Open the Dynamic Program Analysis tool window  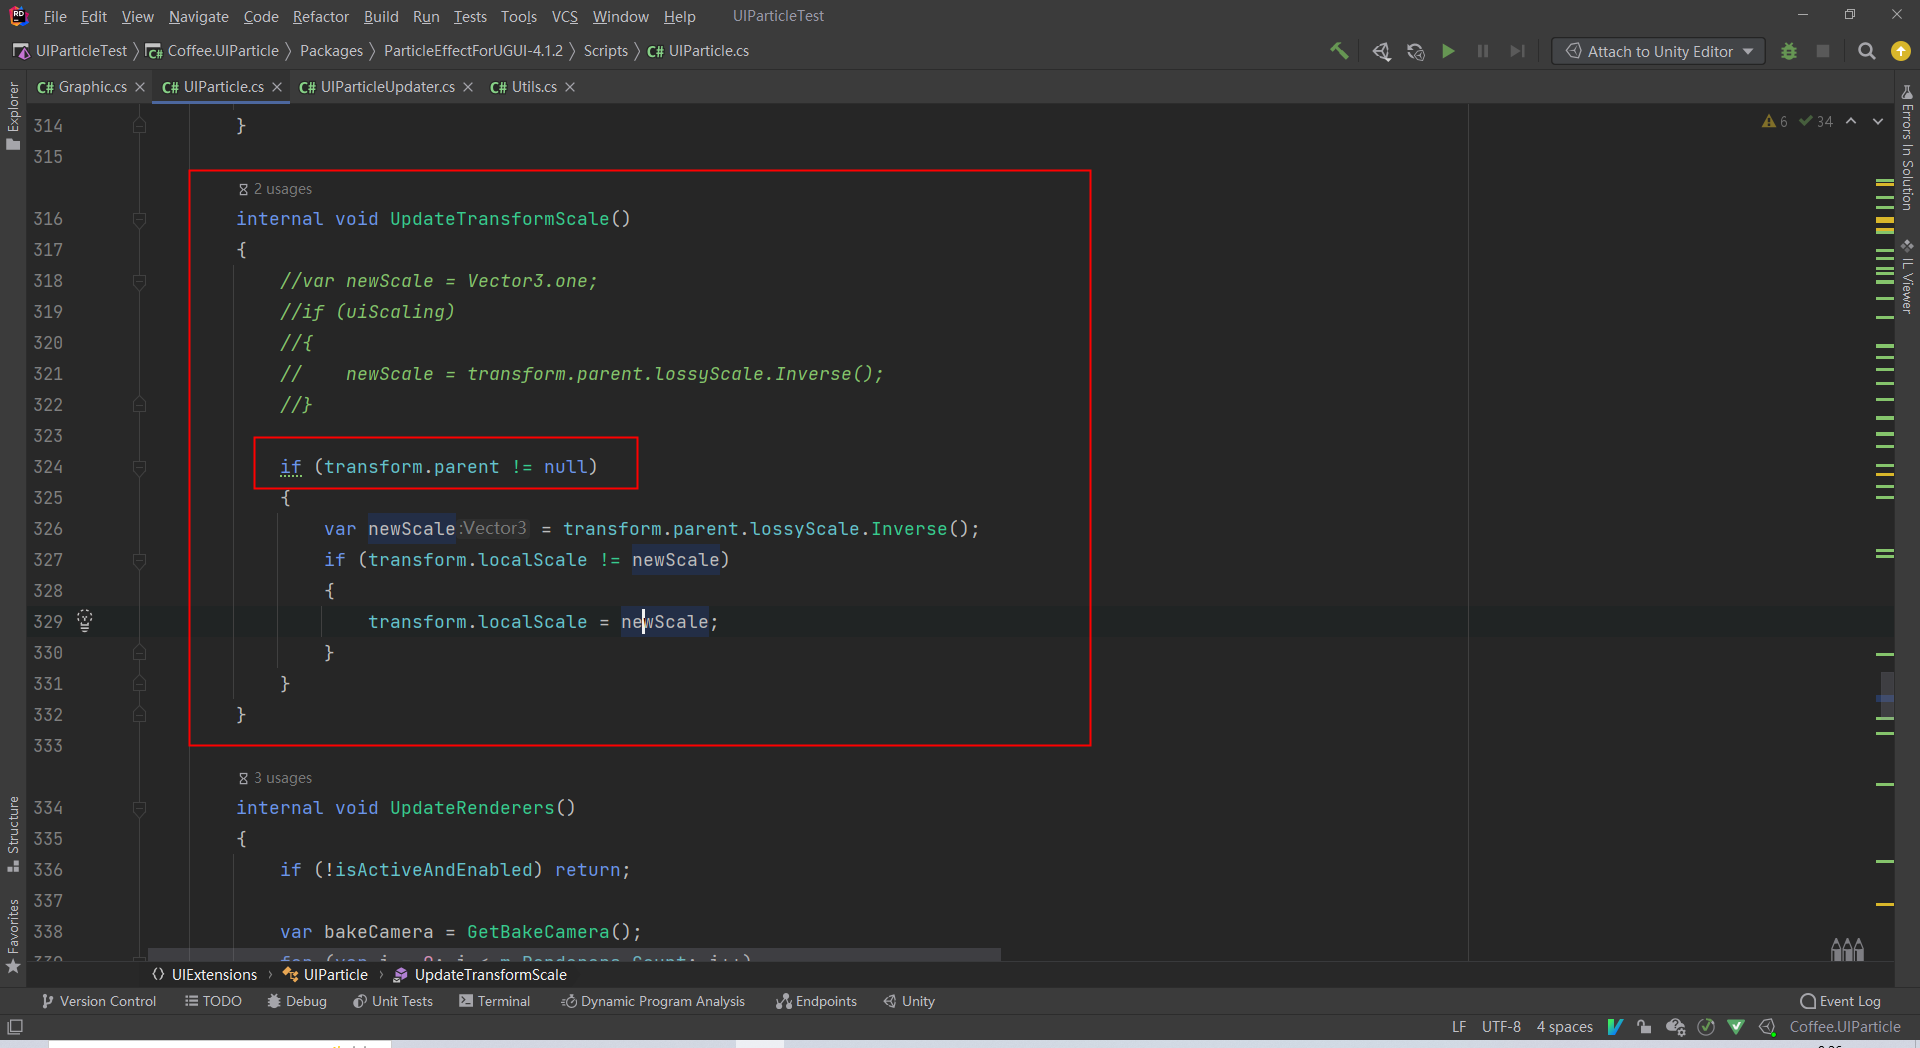(x=653, y=1000)
